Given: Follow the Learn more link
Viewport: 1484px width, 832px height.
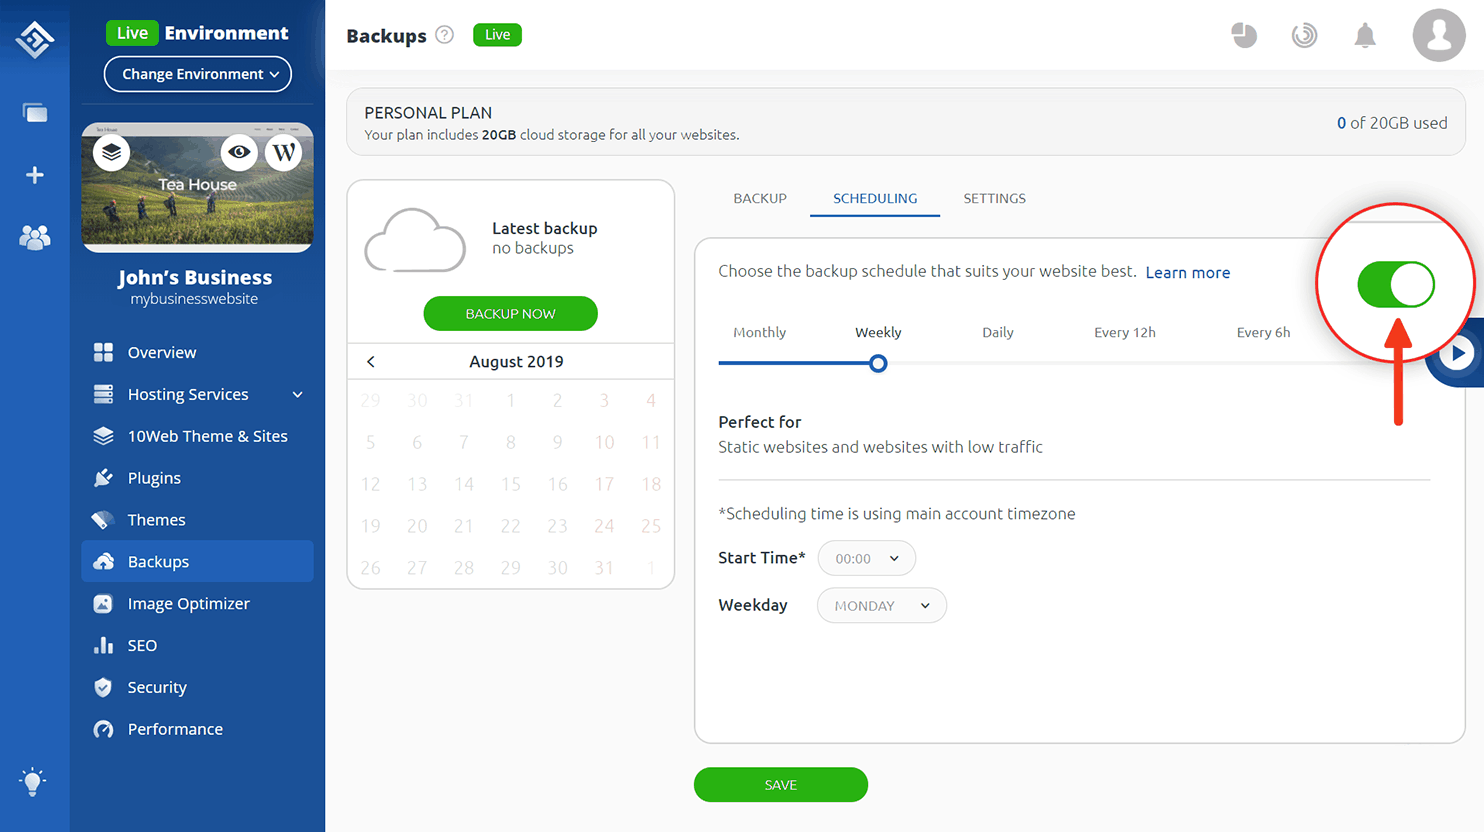Looking at the screenshot, I should click(1188, 272).
